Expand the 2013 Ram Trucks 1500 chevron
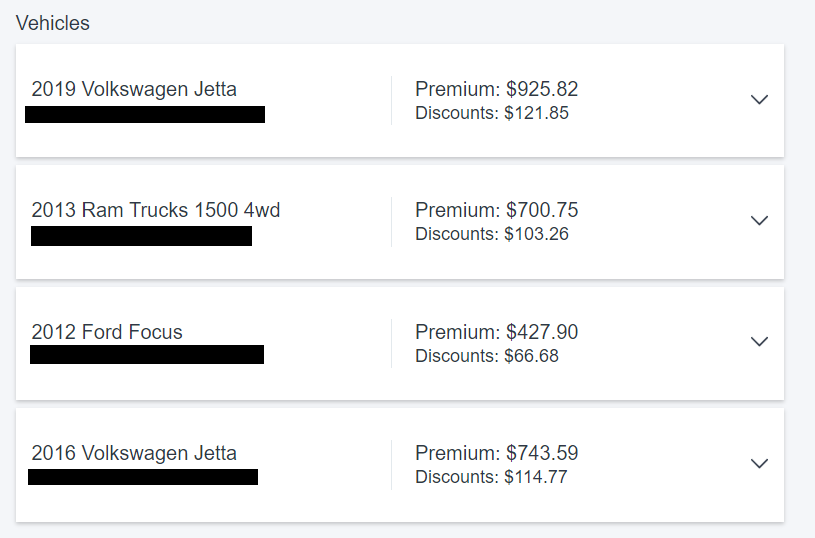The height and width of the screenshot is (538, 815). tap(759, 220)
